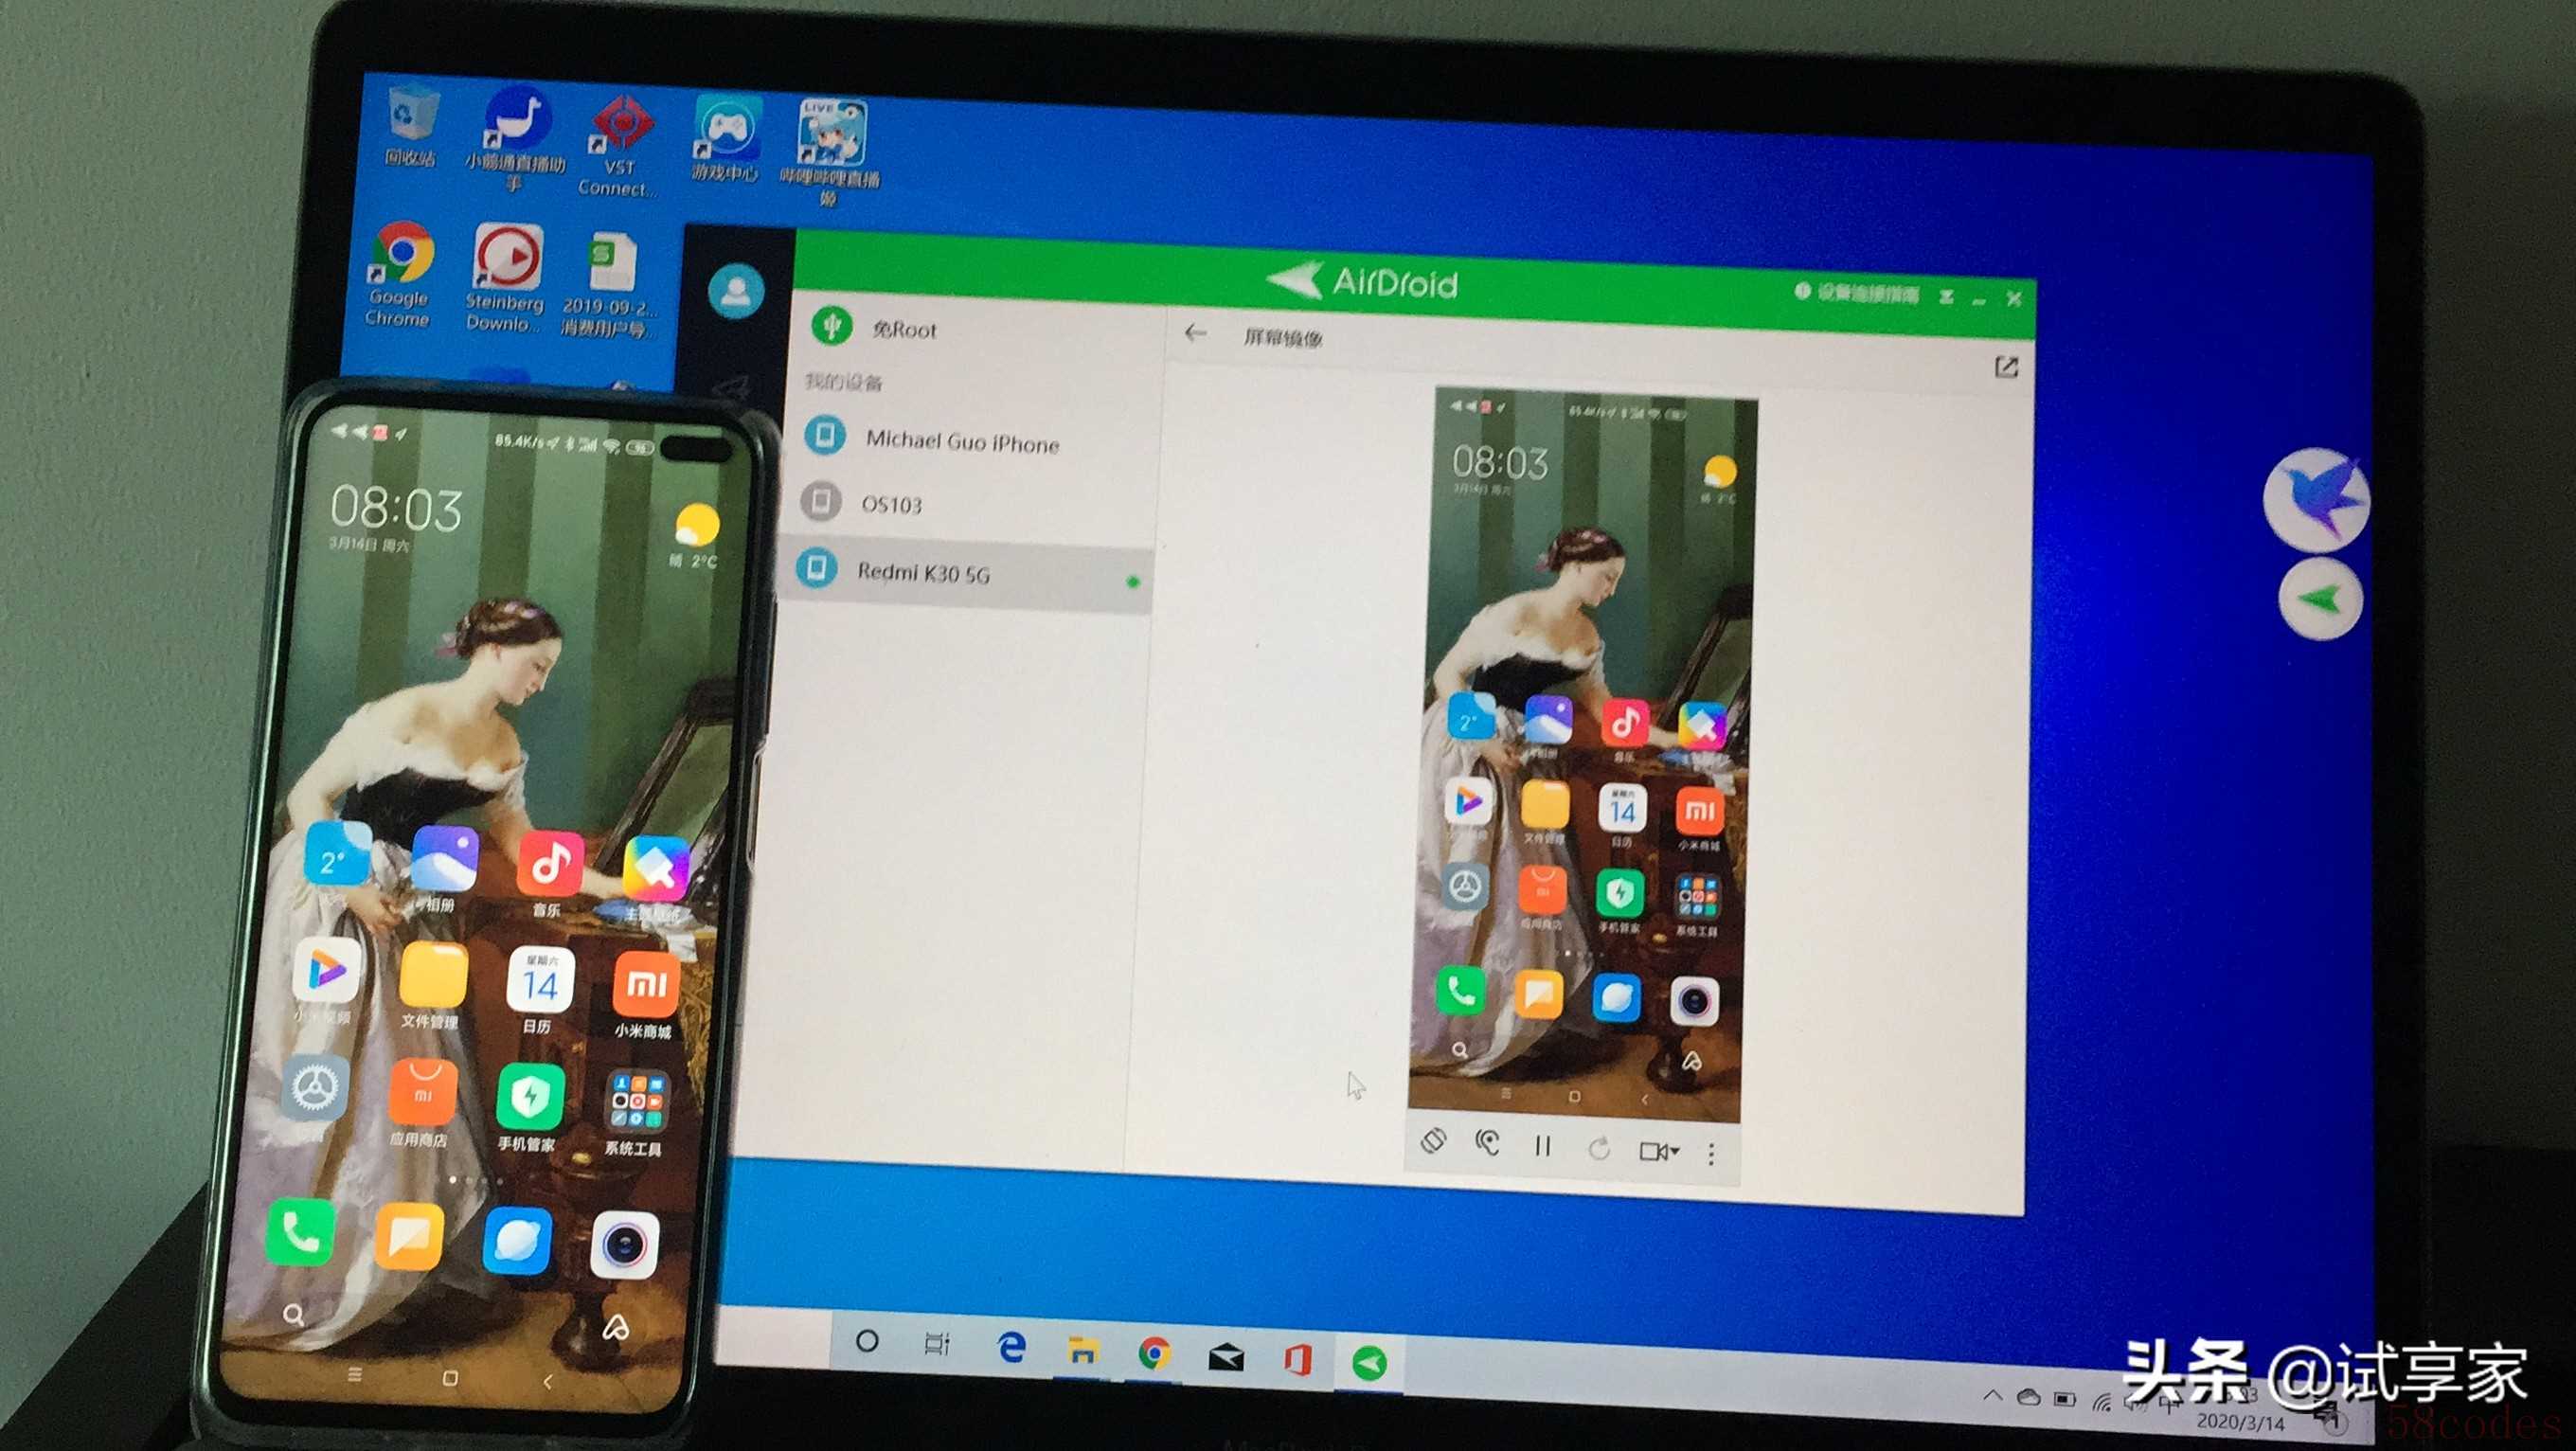Tap the search magnifier in AirDroid mirror
2576x1451 pixels.
coord(1459,1050)
